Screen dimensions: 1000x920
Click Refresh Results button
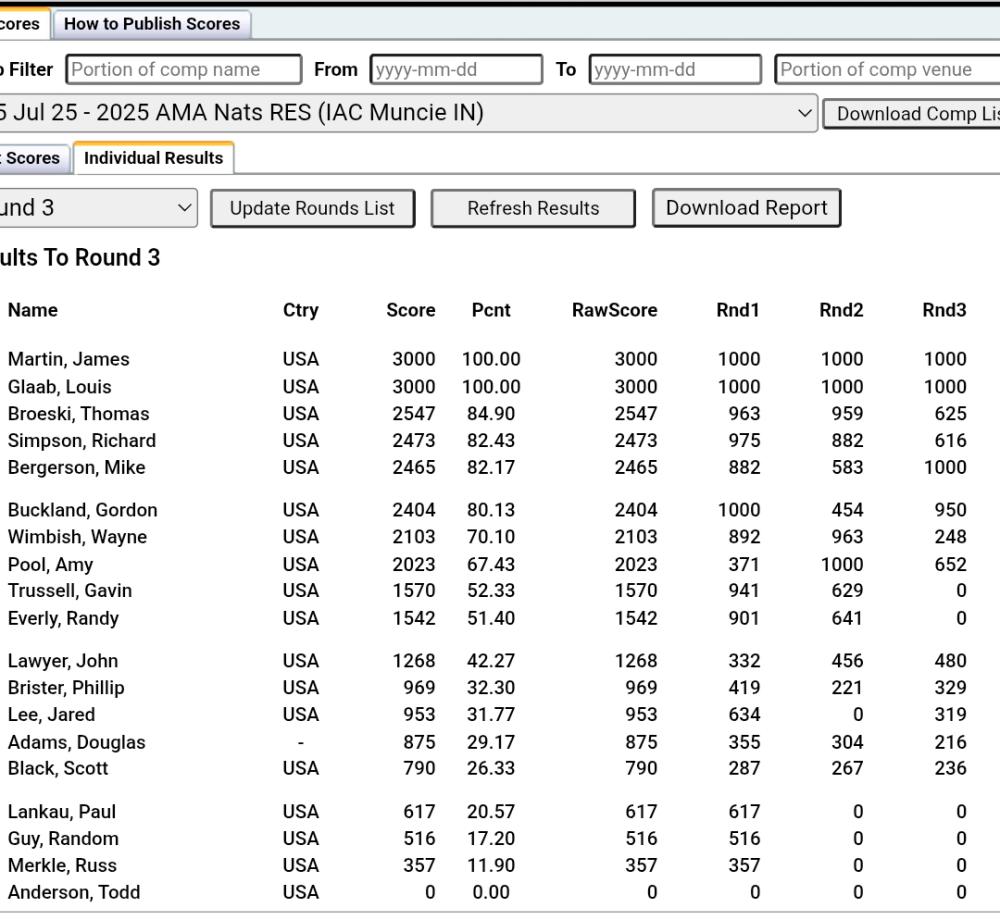coord(533,208)
